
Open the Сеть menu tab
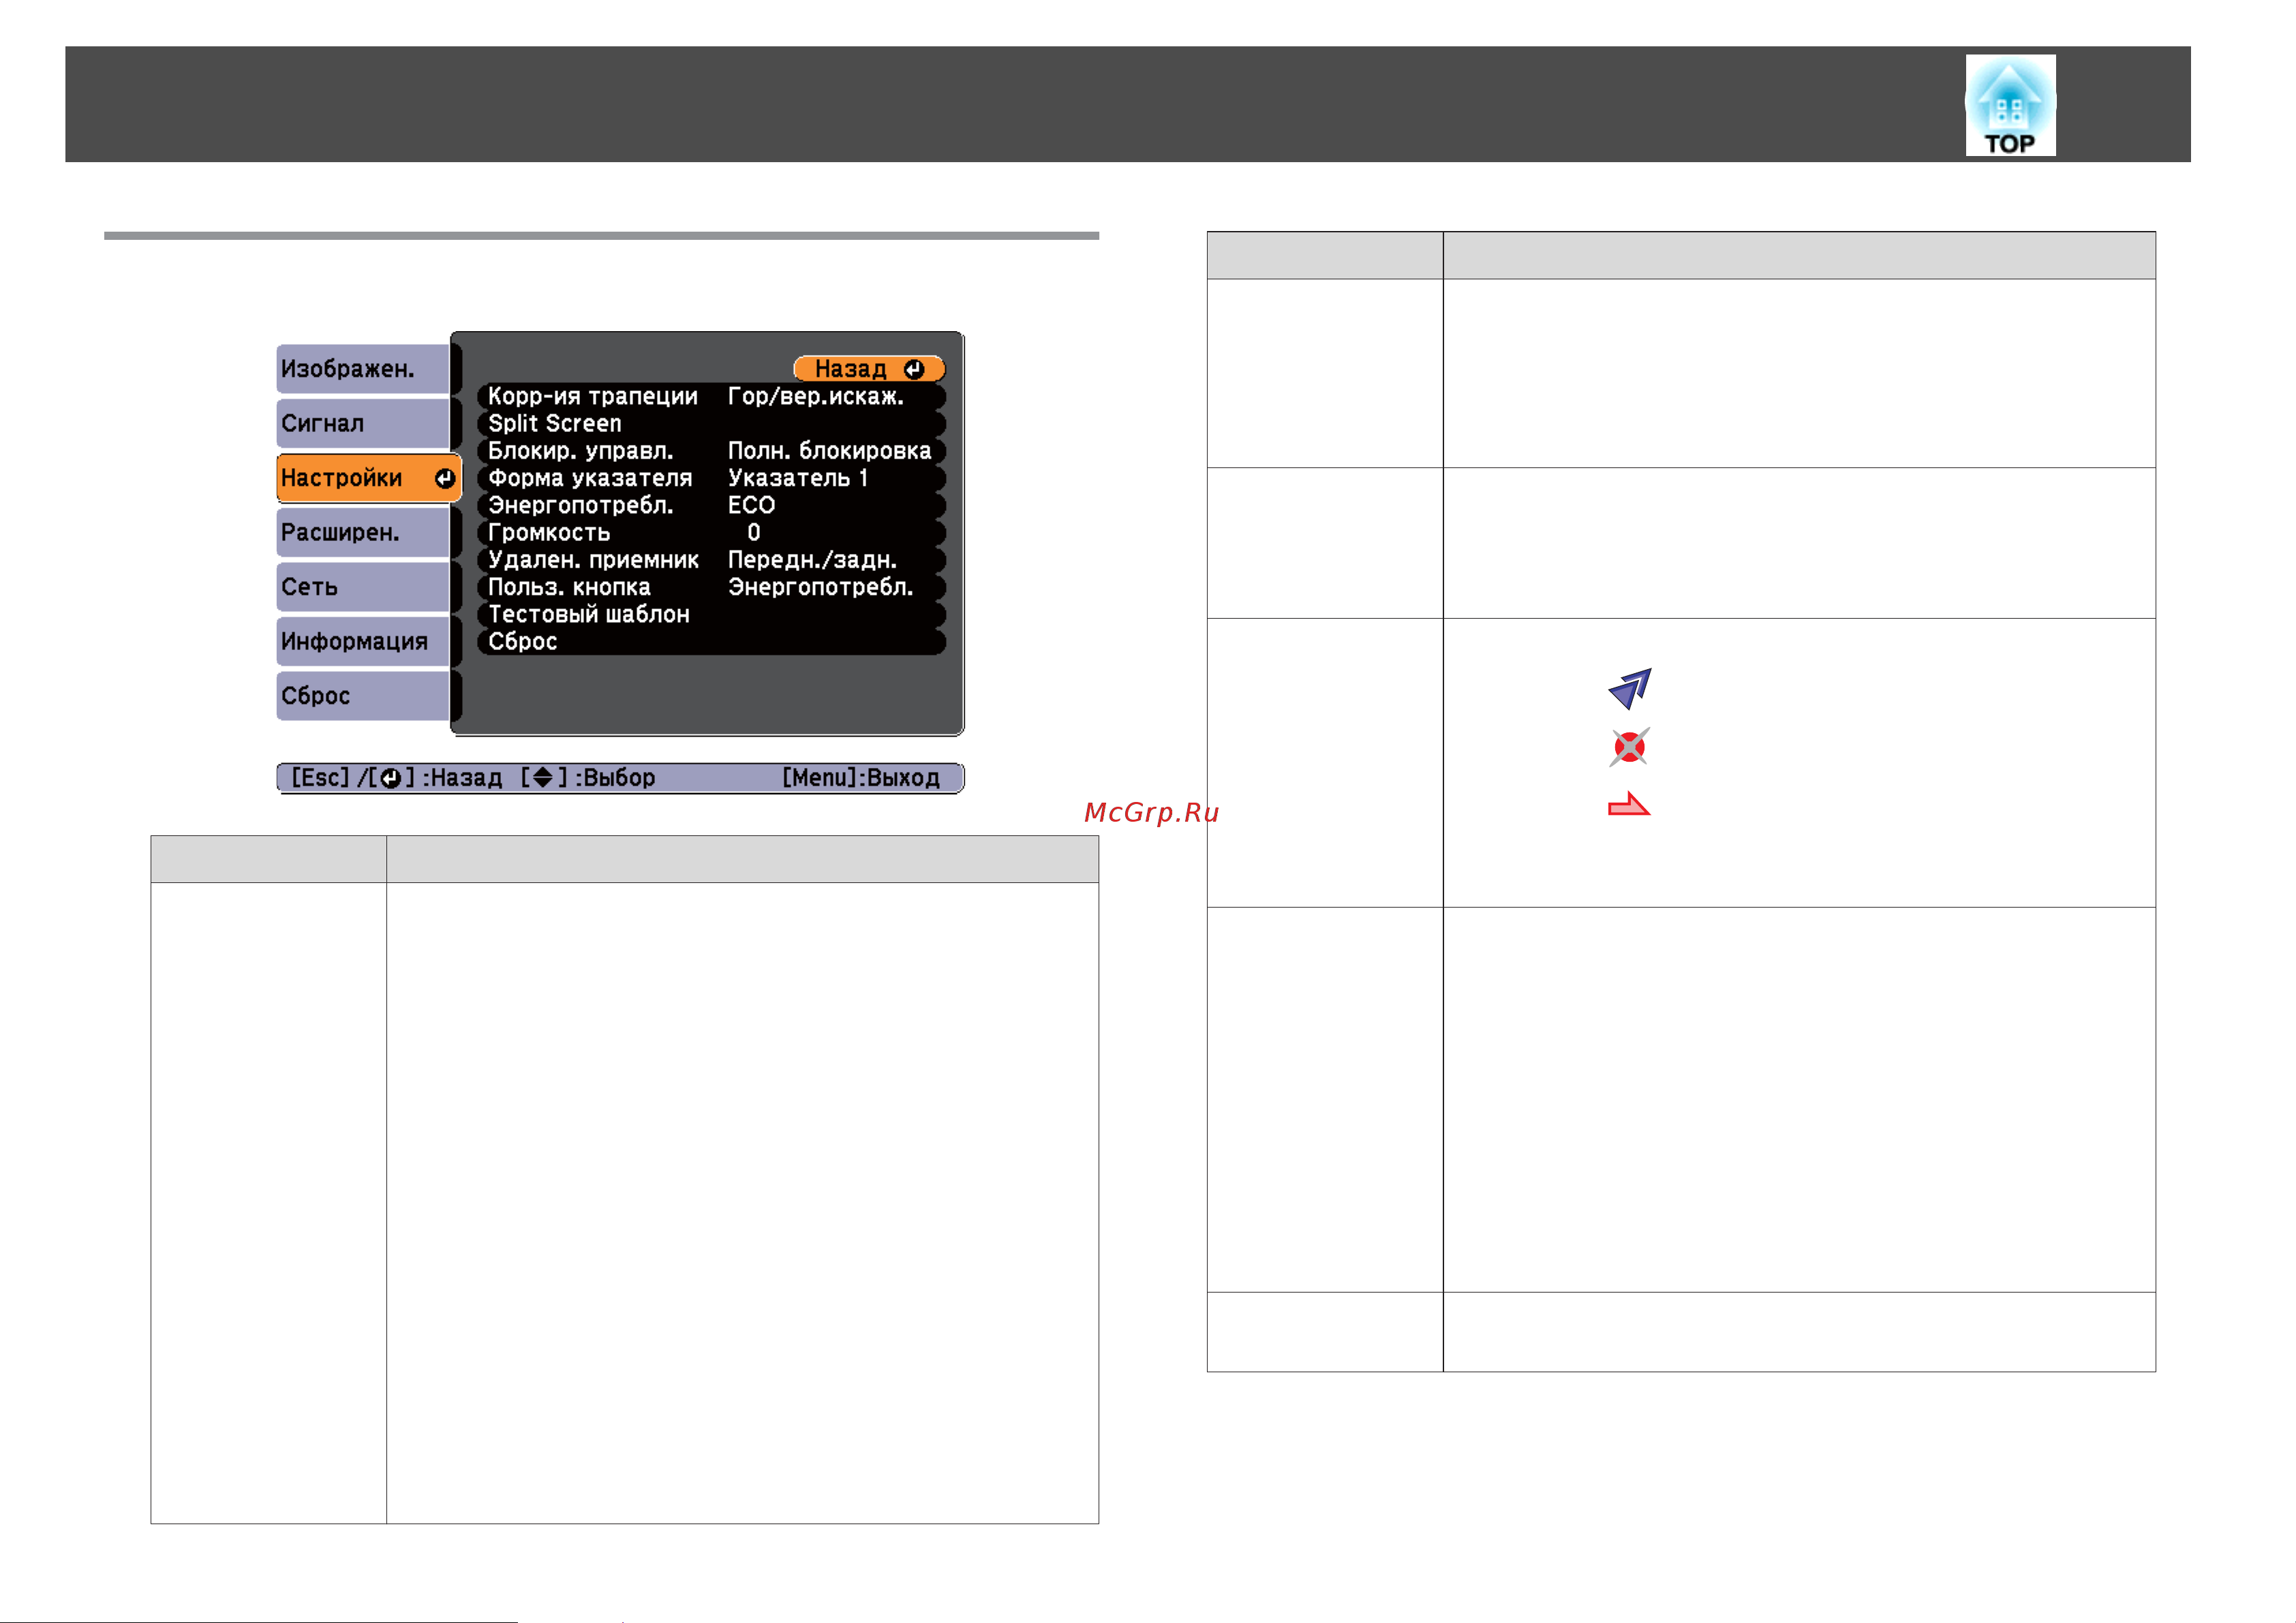[364, 587]
